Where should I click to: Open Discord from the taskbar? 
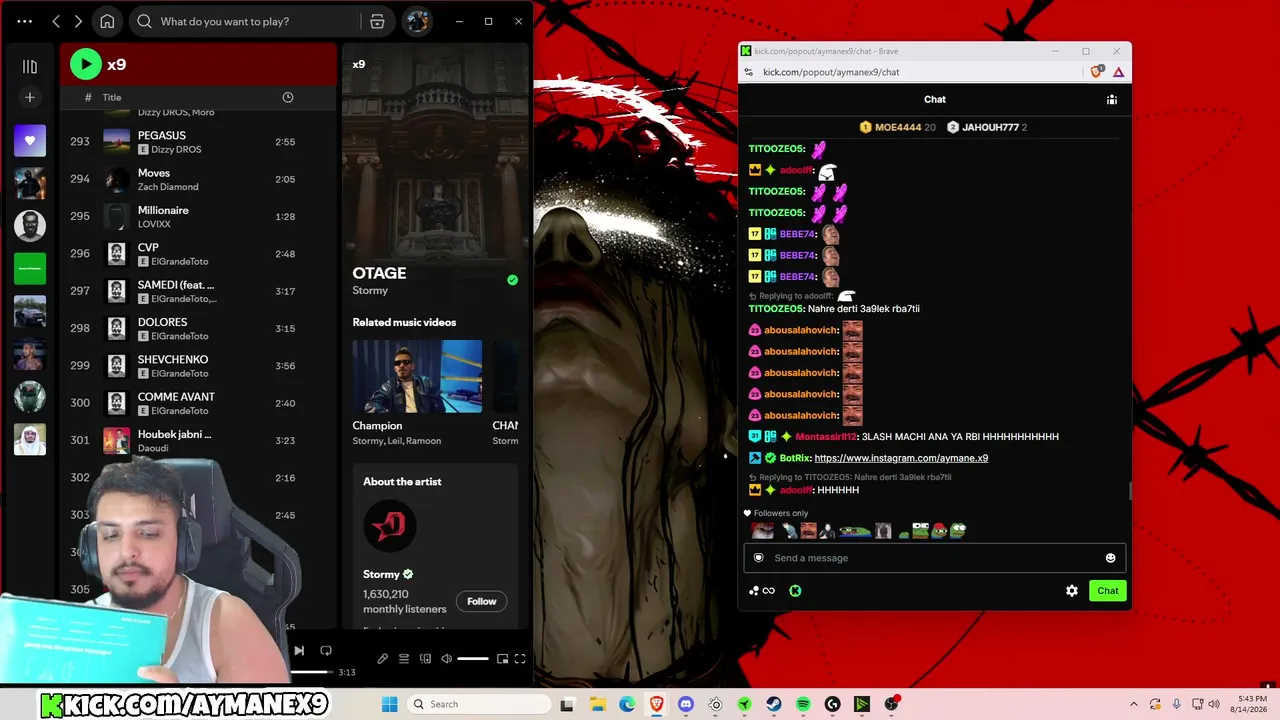(686, 704)
